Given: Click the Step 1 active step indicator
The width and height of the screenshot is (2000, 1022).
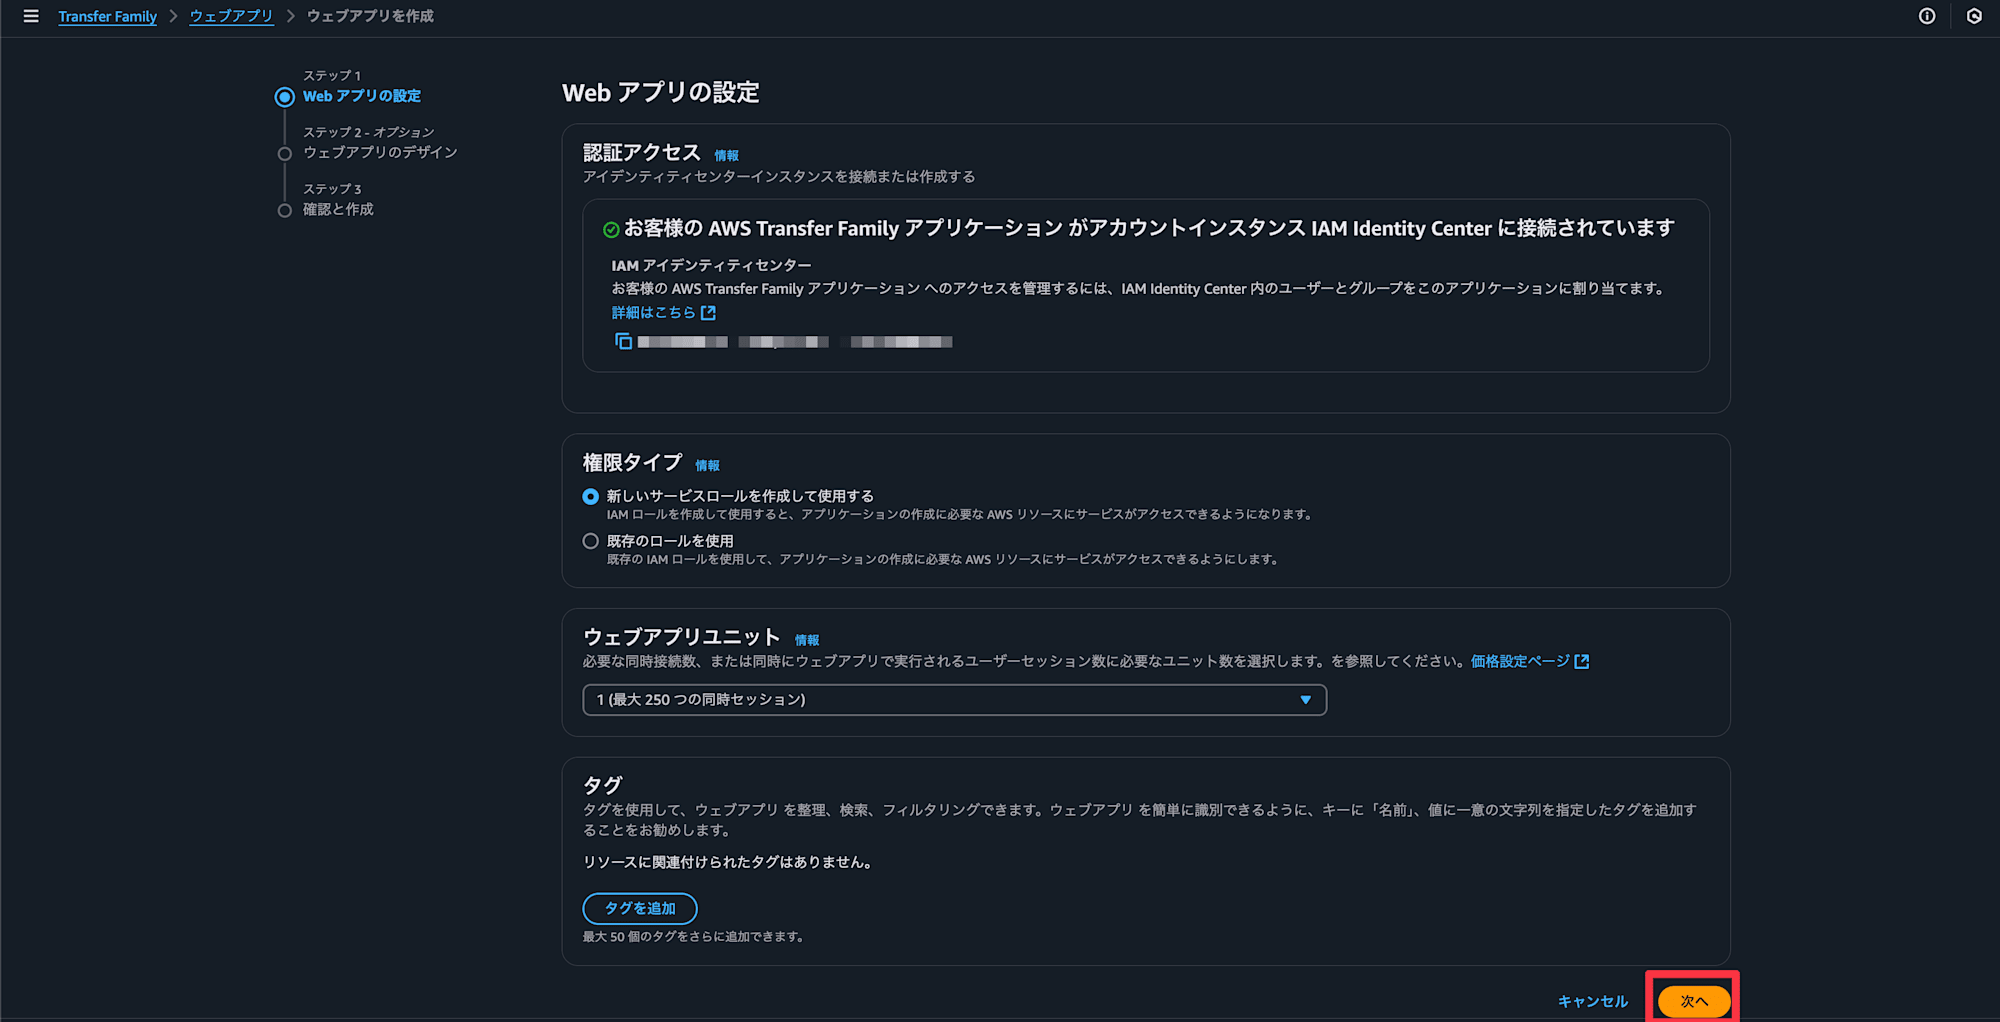Looking at the screenshot, I should pos(285,97).
